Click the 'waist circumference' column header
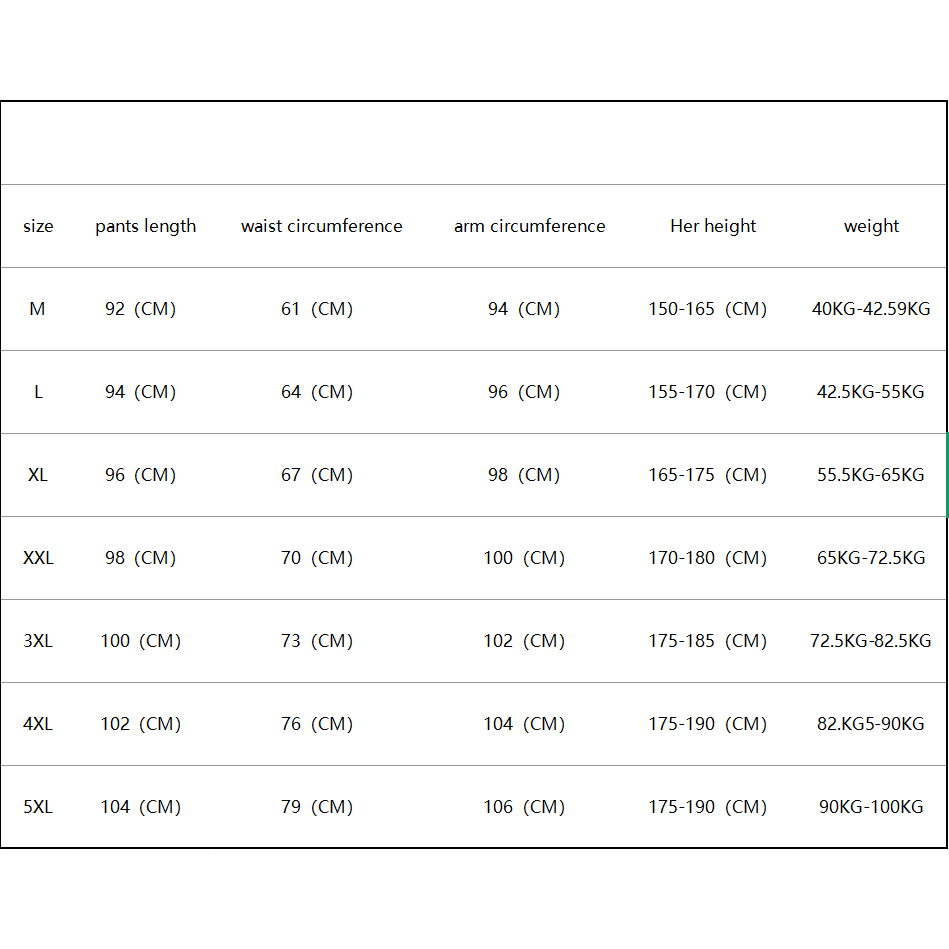Screen dimensions: 949x949 (321, 226)
